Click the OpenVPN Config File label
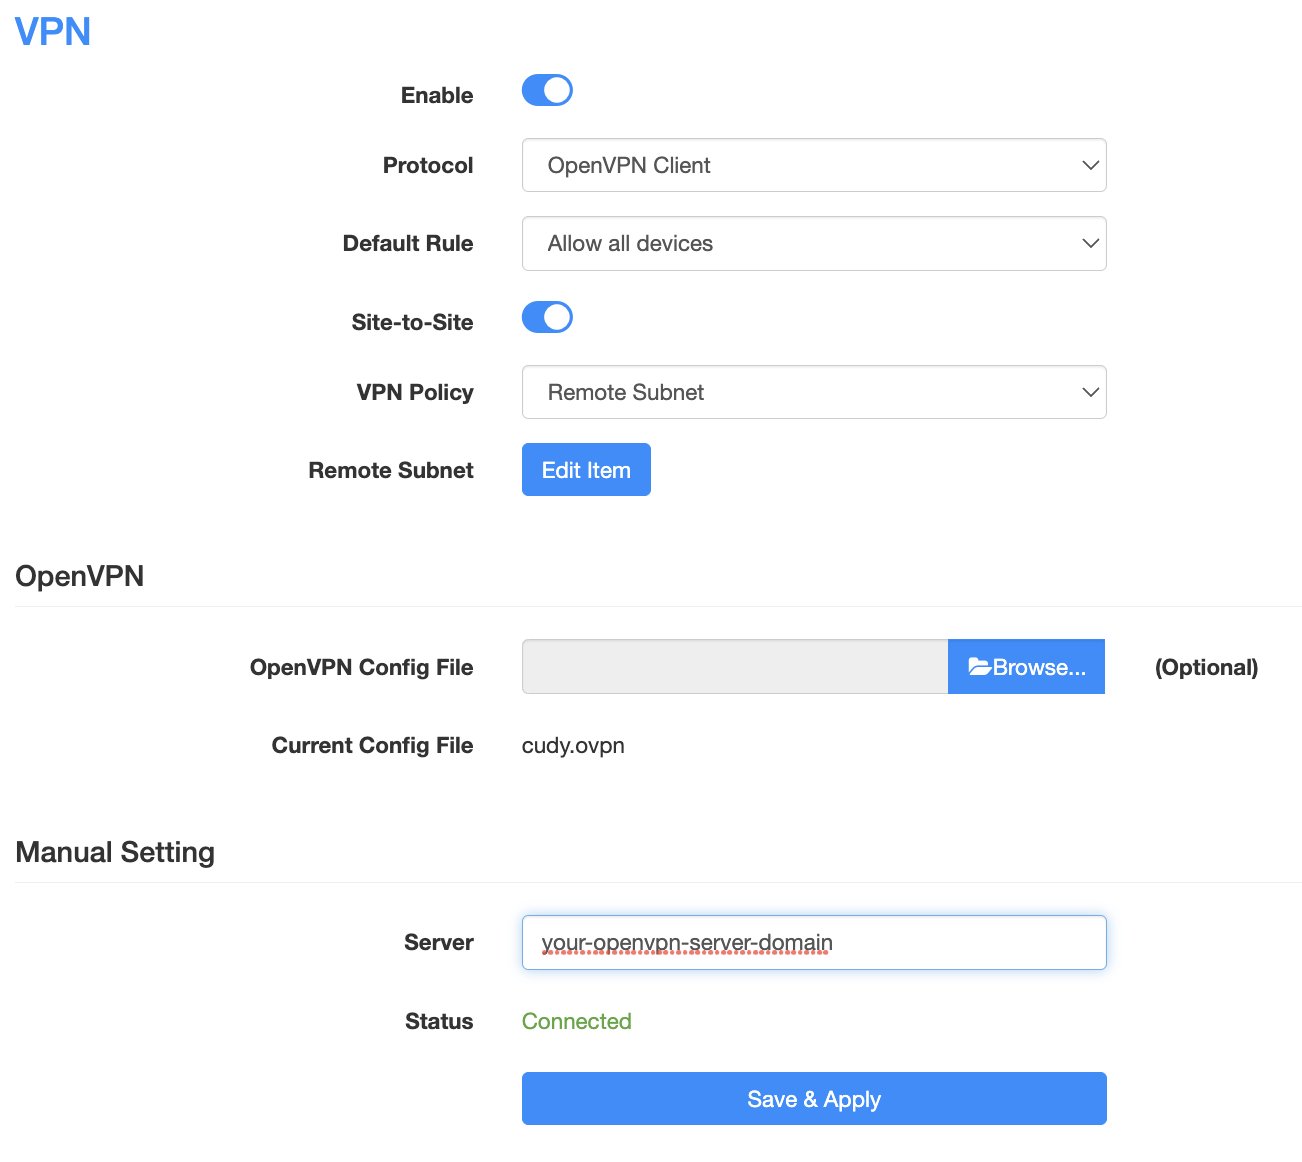The width and height of the screenshot is (1302, 1162). pos(362,667)
